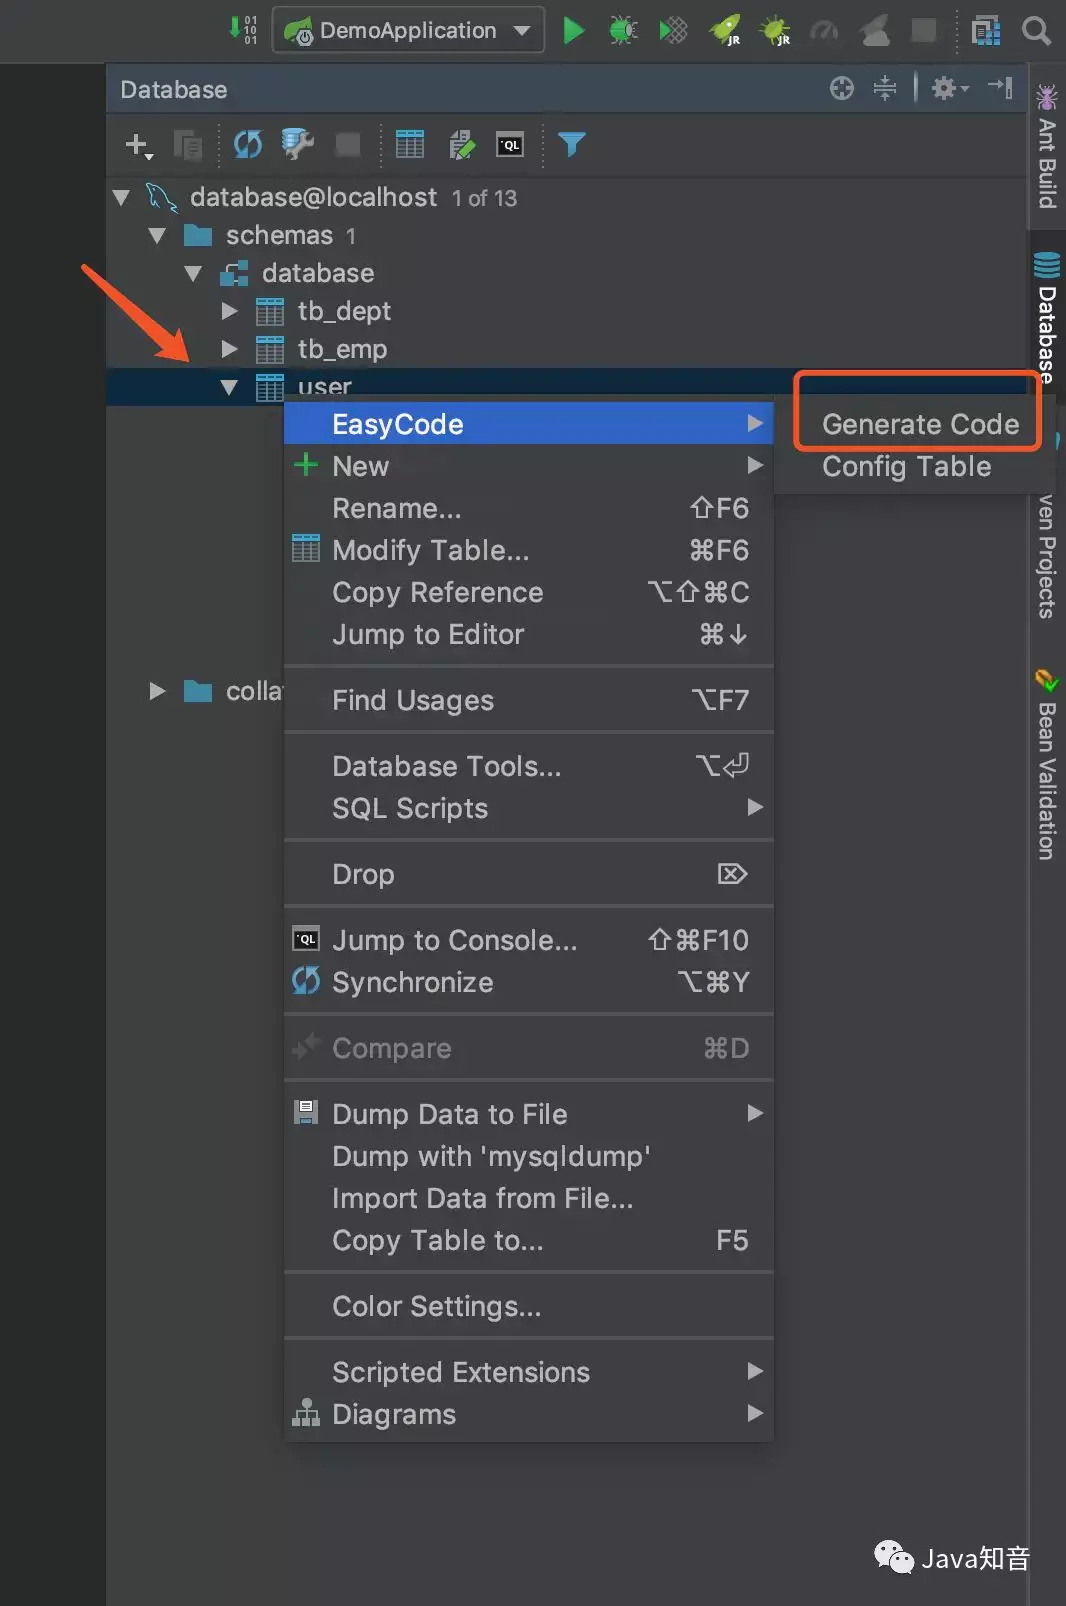The width and height of the screenshot is (1066, 1606).
Task: Open the query console toolbar icon
Action: coord(510,145)
